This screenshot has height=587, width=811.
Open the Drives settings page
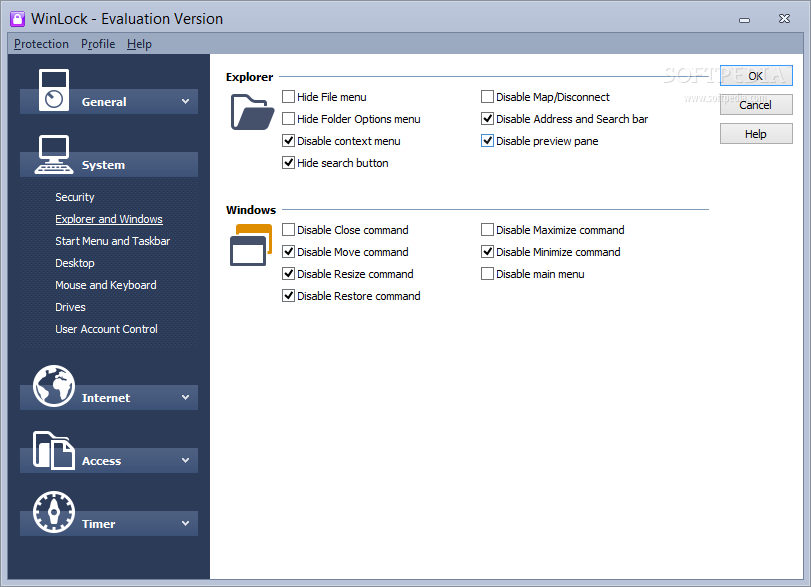tap(70, 307)
